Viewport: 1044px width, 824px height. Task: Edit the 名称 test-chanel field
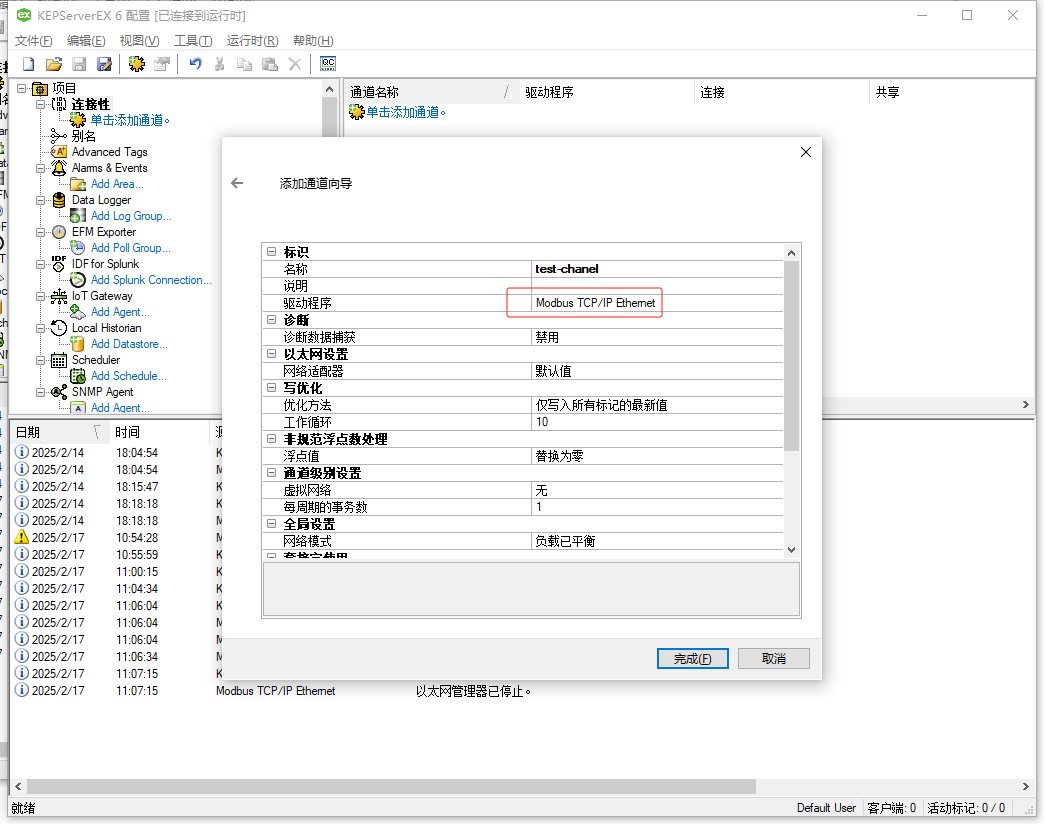click(x=657, y=269)
